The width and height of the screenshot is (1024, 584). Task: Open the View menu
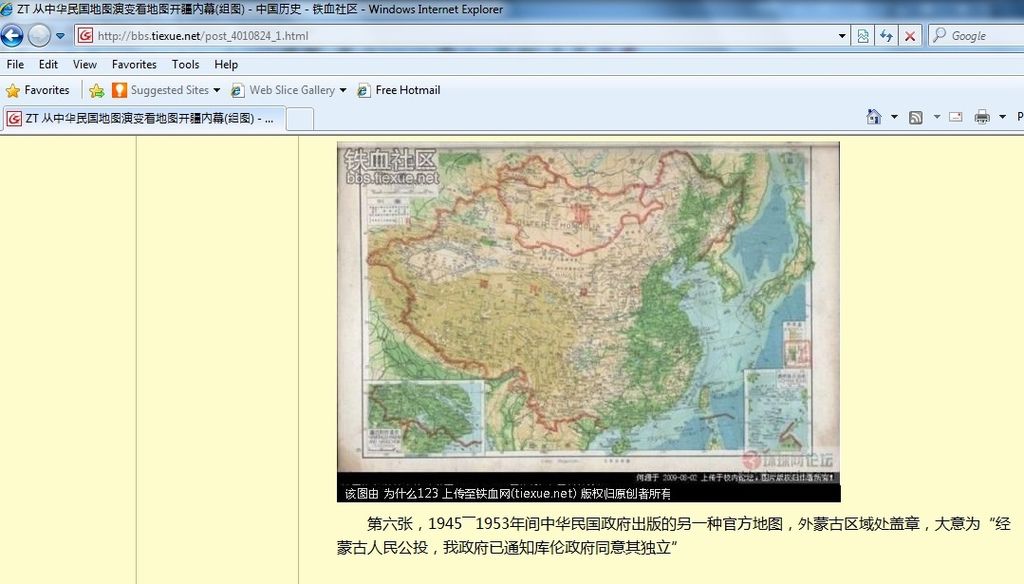click(84, 64)
